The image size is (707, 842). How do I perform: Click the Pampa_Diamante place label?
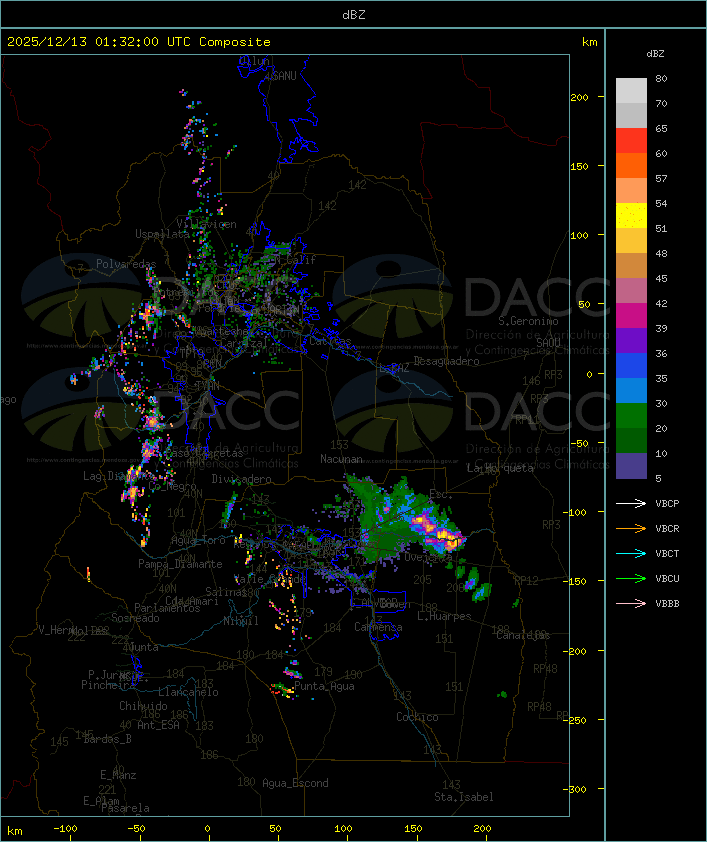[x=180, y=564]
